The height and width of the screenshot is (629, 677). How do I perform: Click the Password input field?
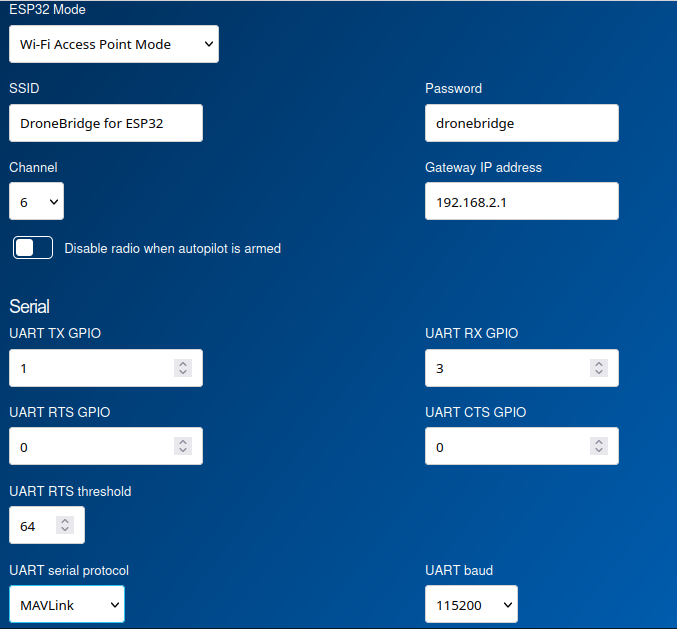(x=521, y=124)
